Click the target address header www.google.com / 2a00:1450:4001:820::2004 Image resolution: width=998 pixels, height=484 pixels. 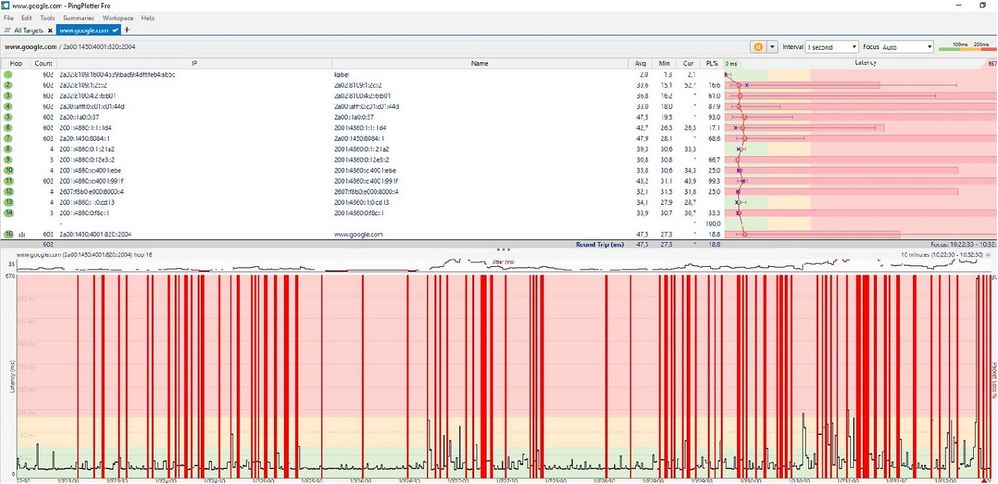point(69,47)
